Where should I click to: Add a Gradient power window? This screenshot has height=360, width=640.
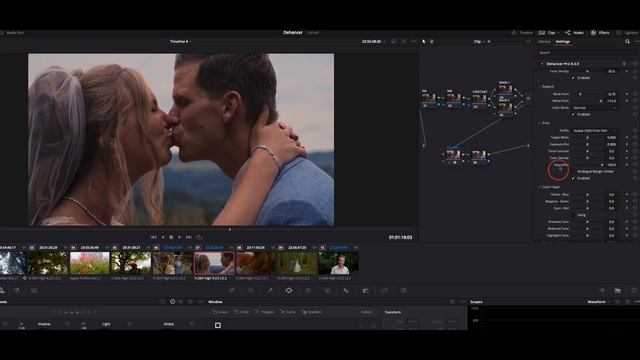tap(311, 312)
